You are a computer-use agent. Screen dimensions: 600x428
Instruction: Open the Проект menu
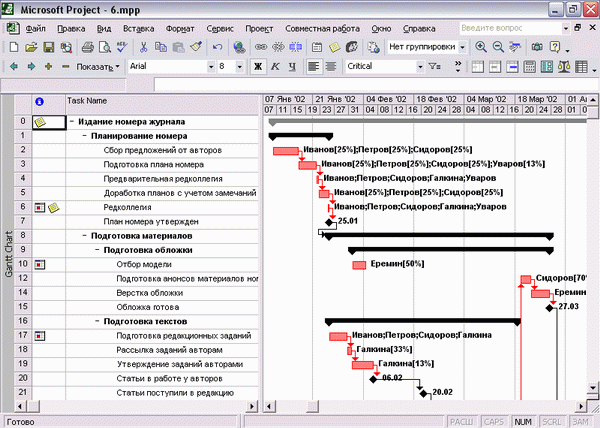(x=259, y=29)
